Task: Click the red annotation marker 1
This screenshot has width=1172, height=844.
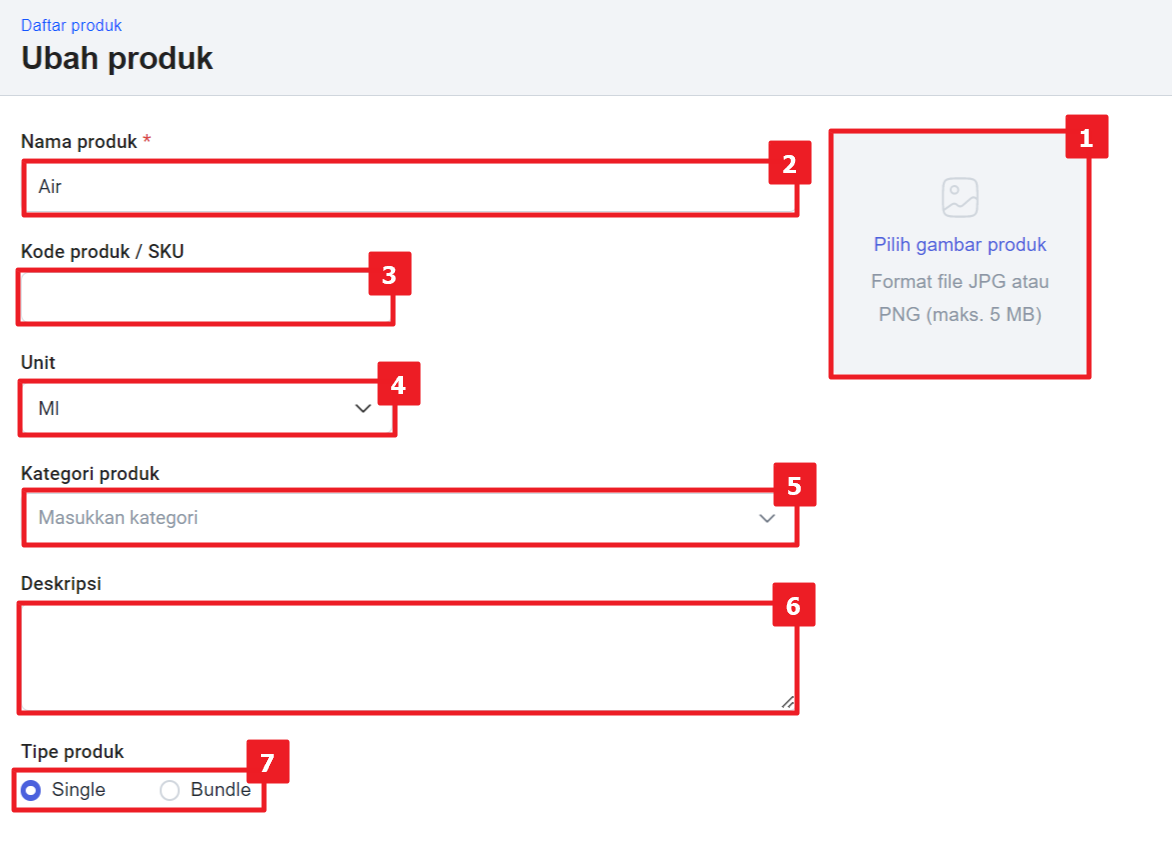Action: click(1086, 137)
